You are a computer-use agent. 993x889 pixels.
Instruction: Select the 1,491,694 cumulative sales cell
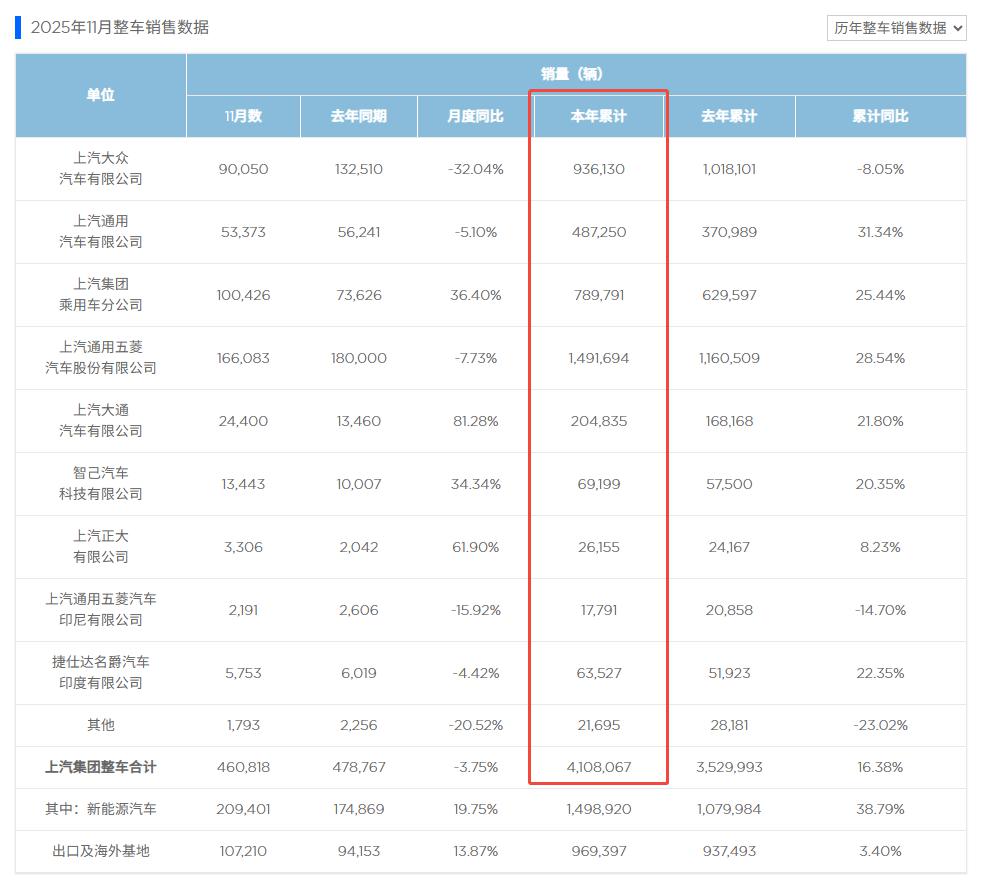pos(598,358)
